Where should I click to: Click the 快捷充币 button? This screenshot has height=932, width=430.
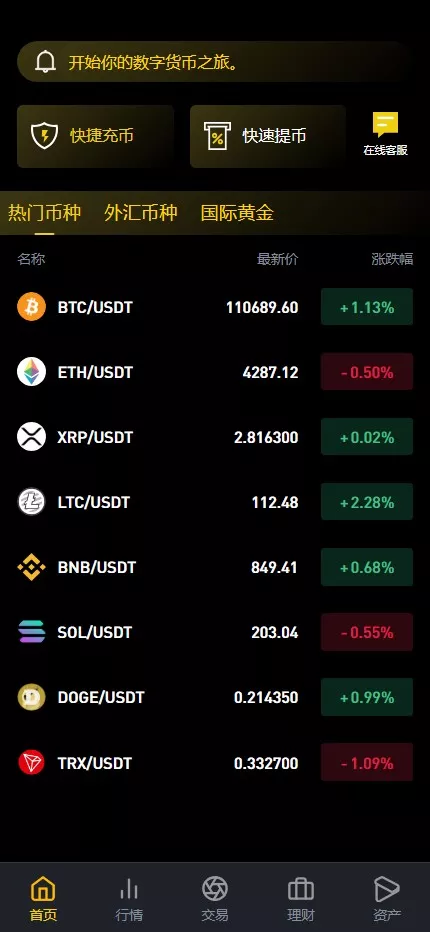(x=95, y=136)
